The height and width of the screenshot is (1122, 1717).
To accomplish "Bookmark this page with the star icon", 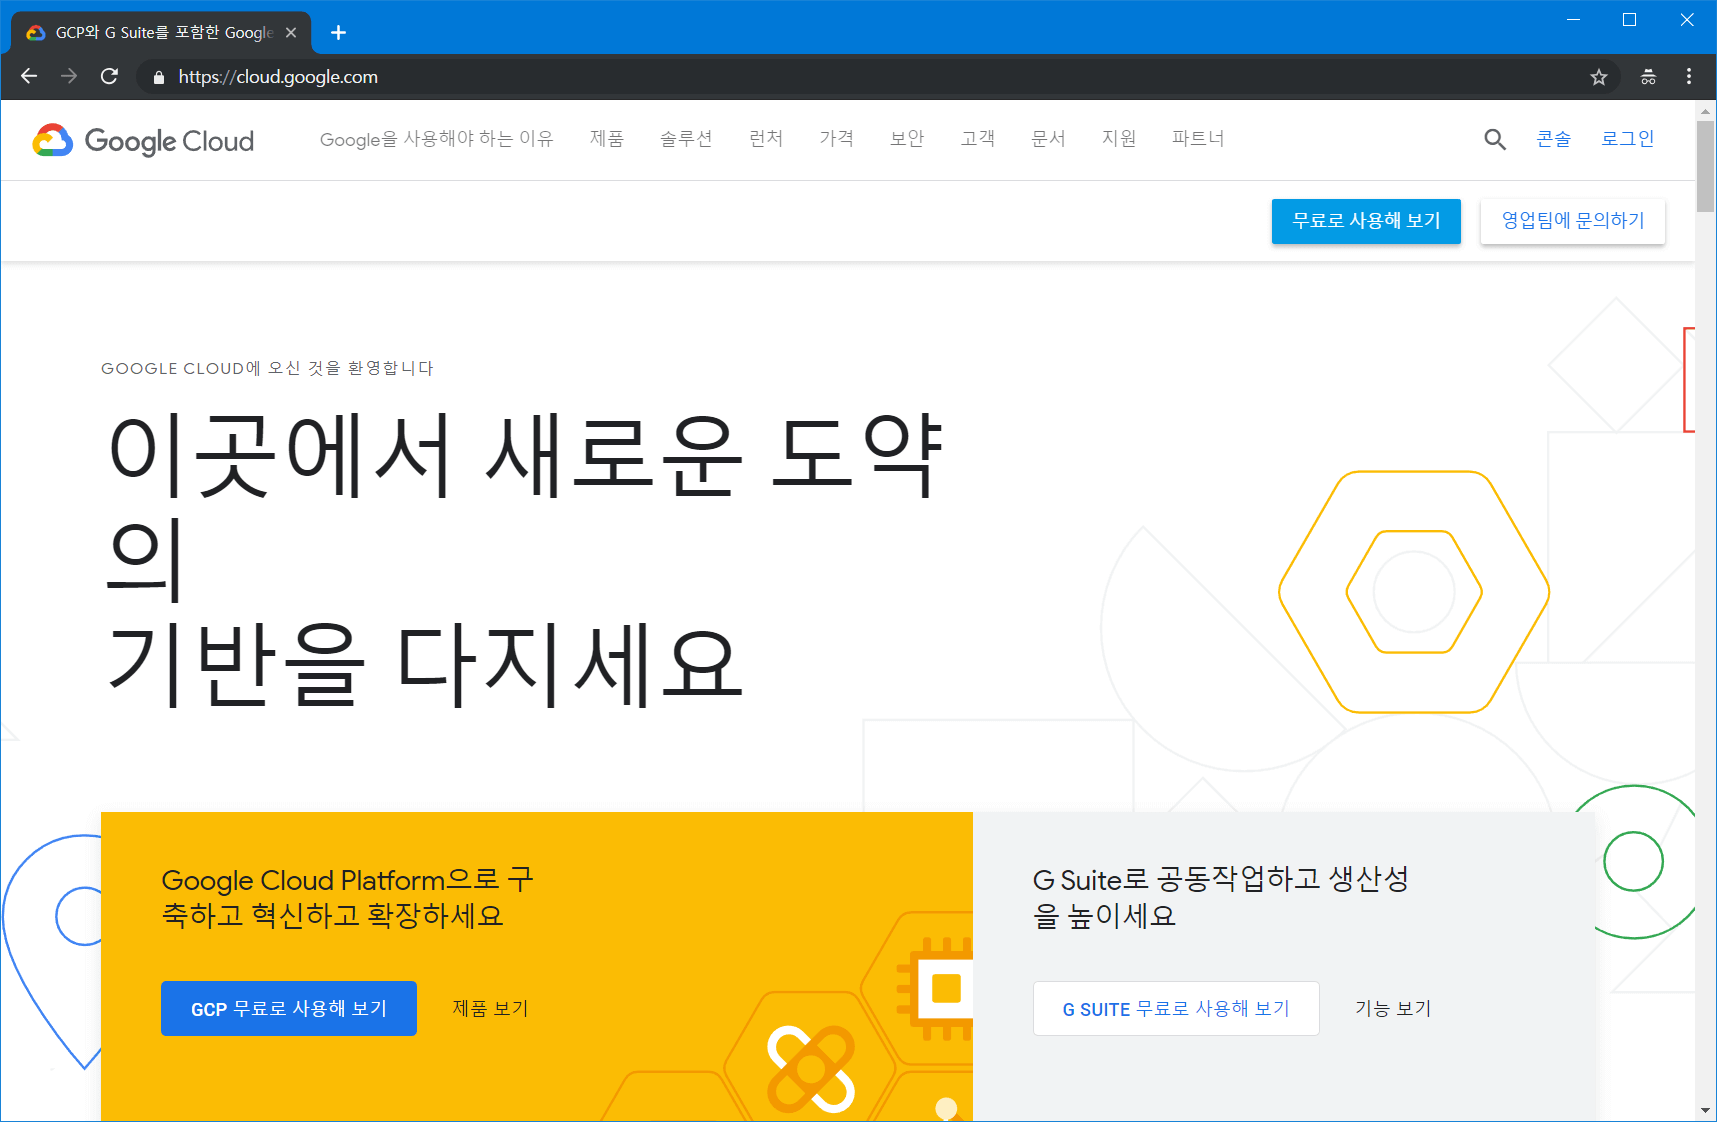I will pos(1598,77).
